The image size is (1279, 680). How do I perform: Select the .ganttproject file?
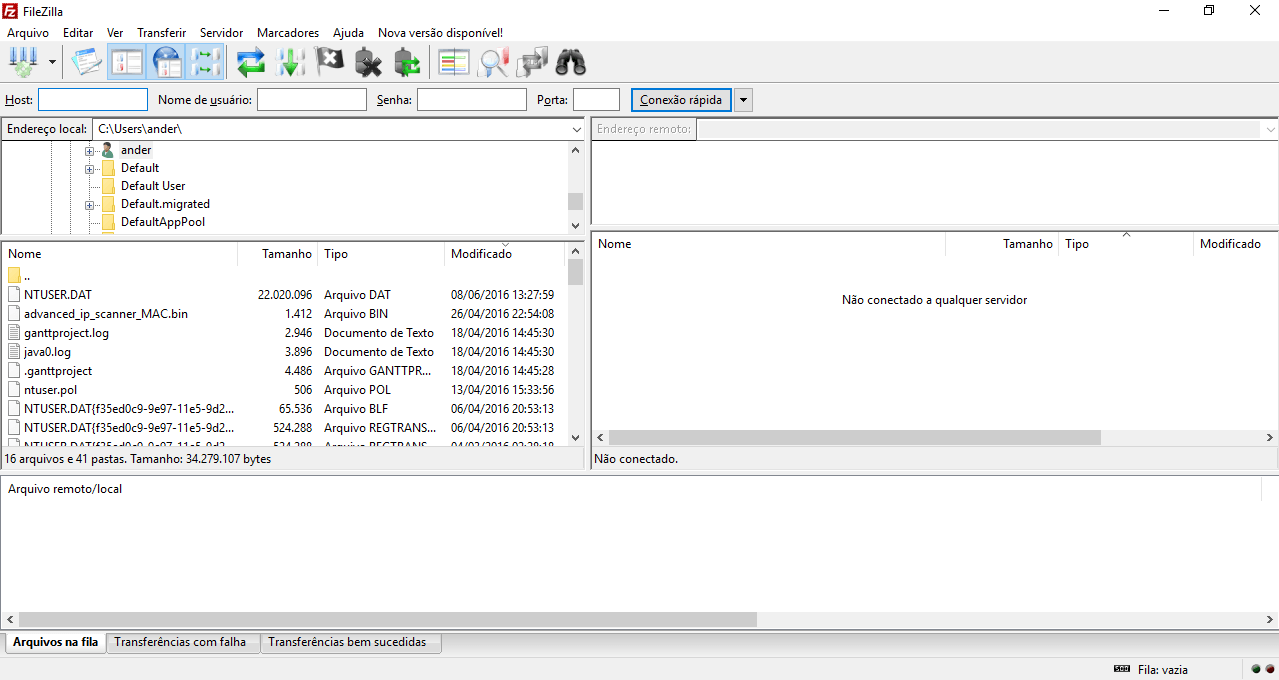tap(284, 371)
